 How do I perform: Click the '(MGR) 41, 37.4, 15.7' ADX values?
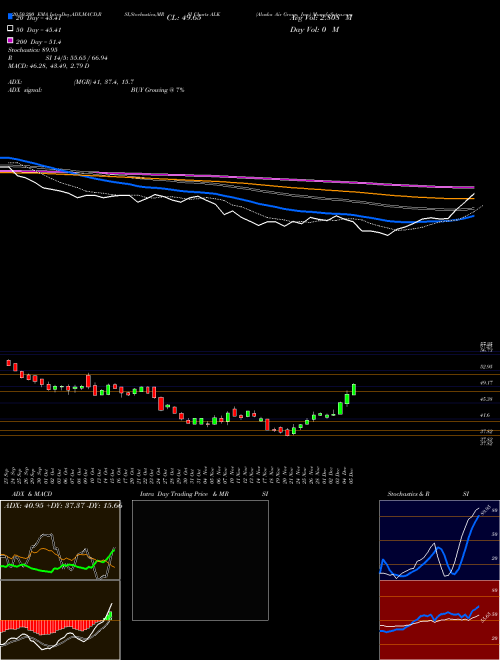(x=104, y=82)
